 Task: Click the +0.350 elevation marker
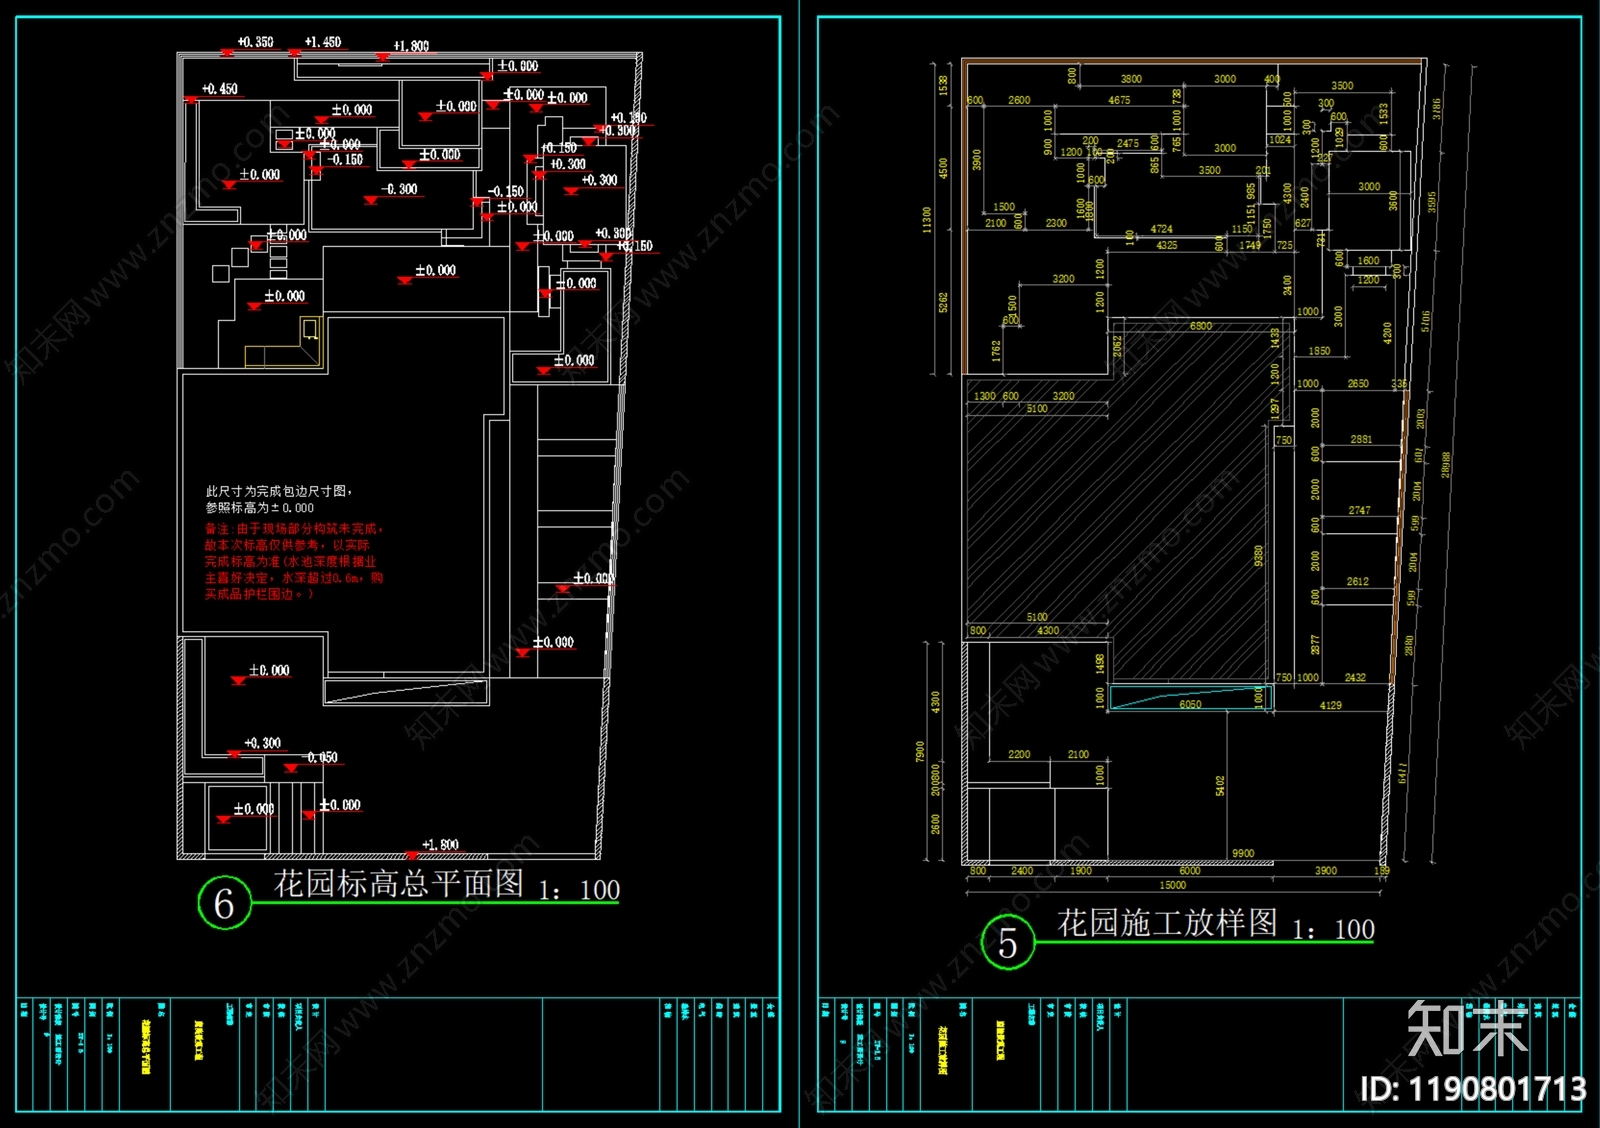click(x=255, y=42)
